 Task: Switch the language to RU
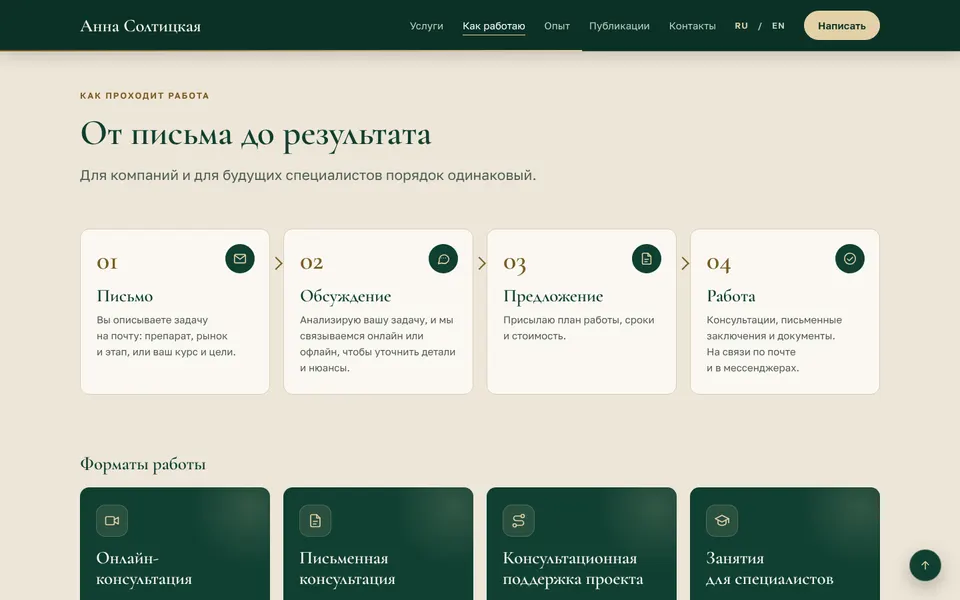741,26
